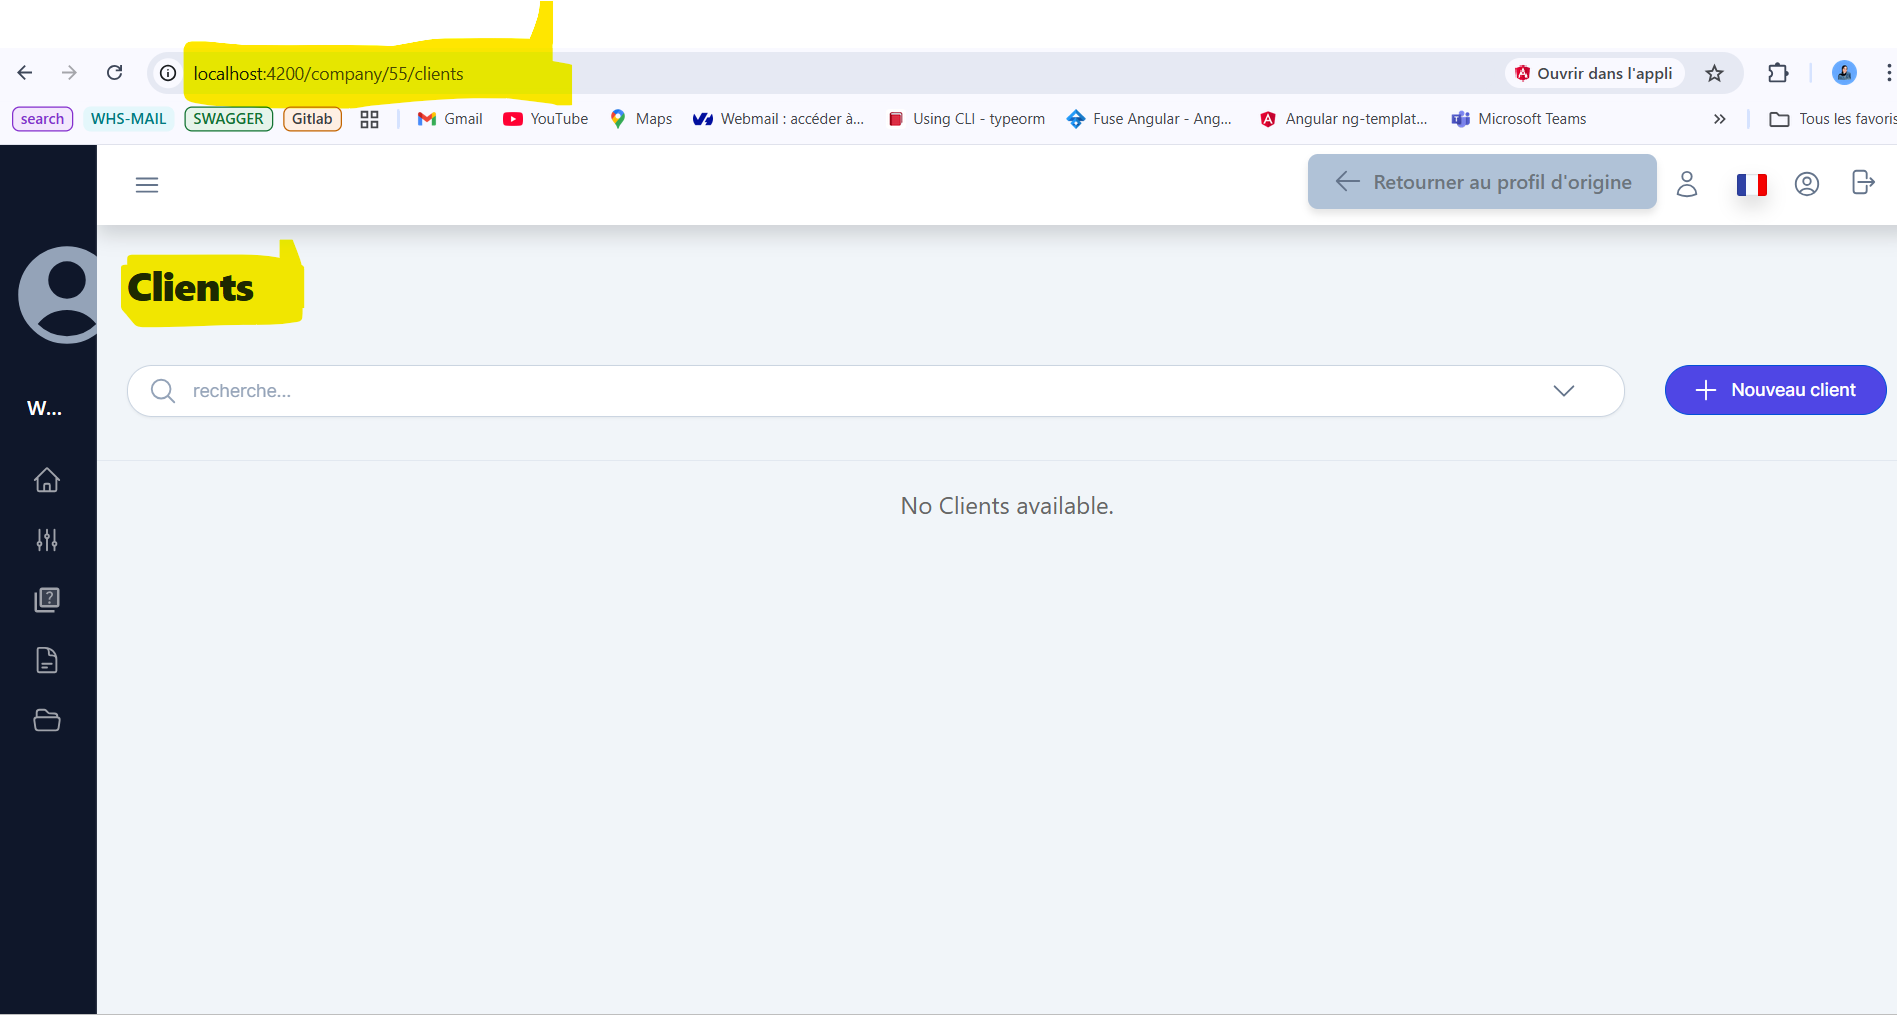Open the question-mark help icon in sidebar

47,600
